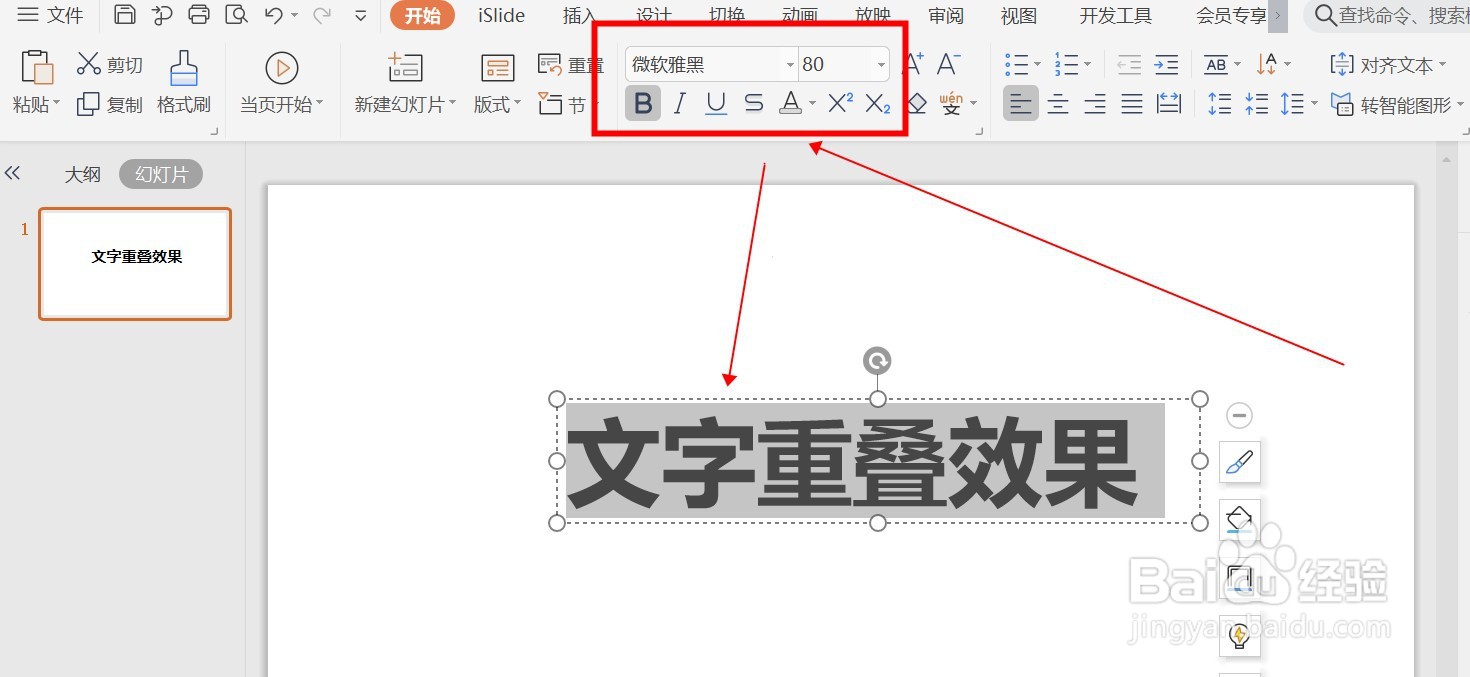
Task: Decrease the indent level
Action: point(1129,65)
